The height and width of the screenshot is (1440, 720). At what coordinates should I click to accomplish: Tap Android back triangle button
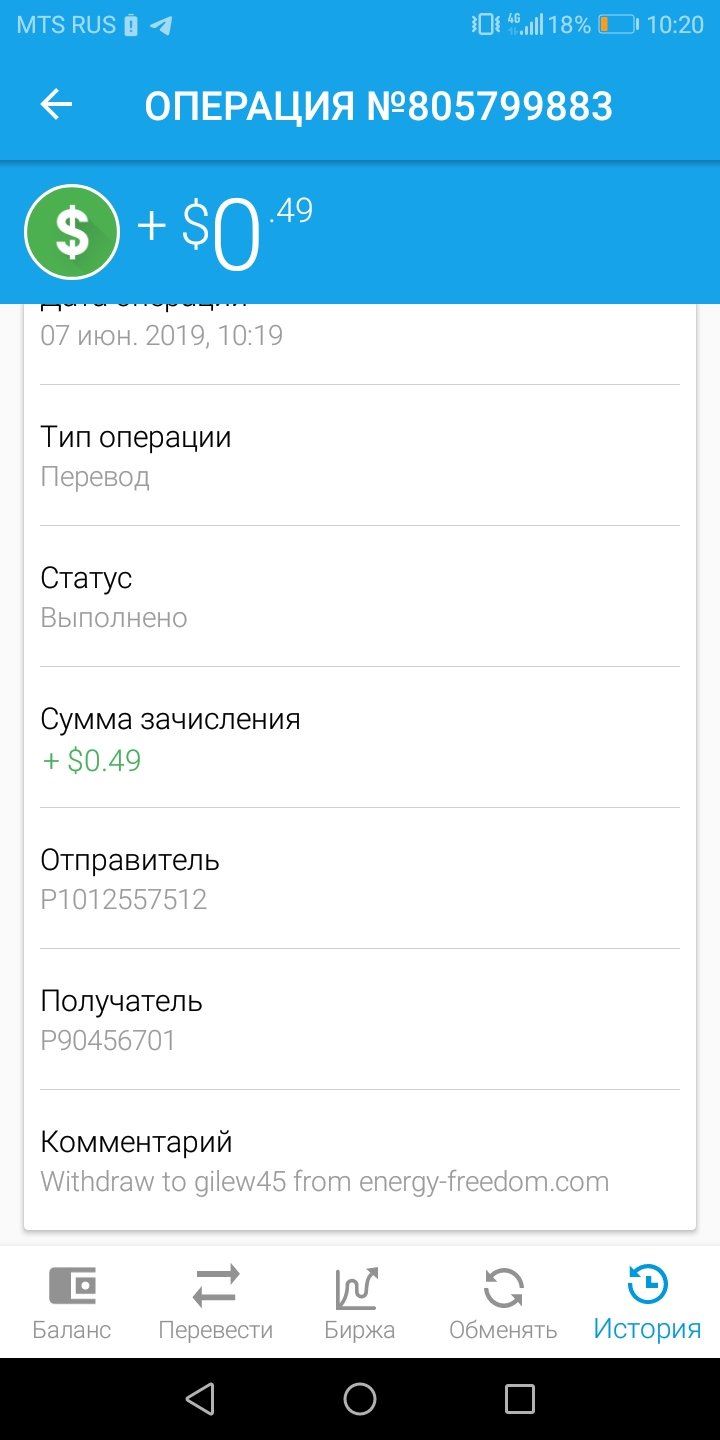(200, 1398)
